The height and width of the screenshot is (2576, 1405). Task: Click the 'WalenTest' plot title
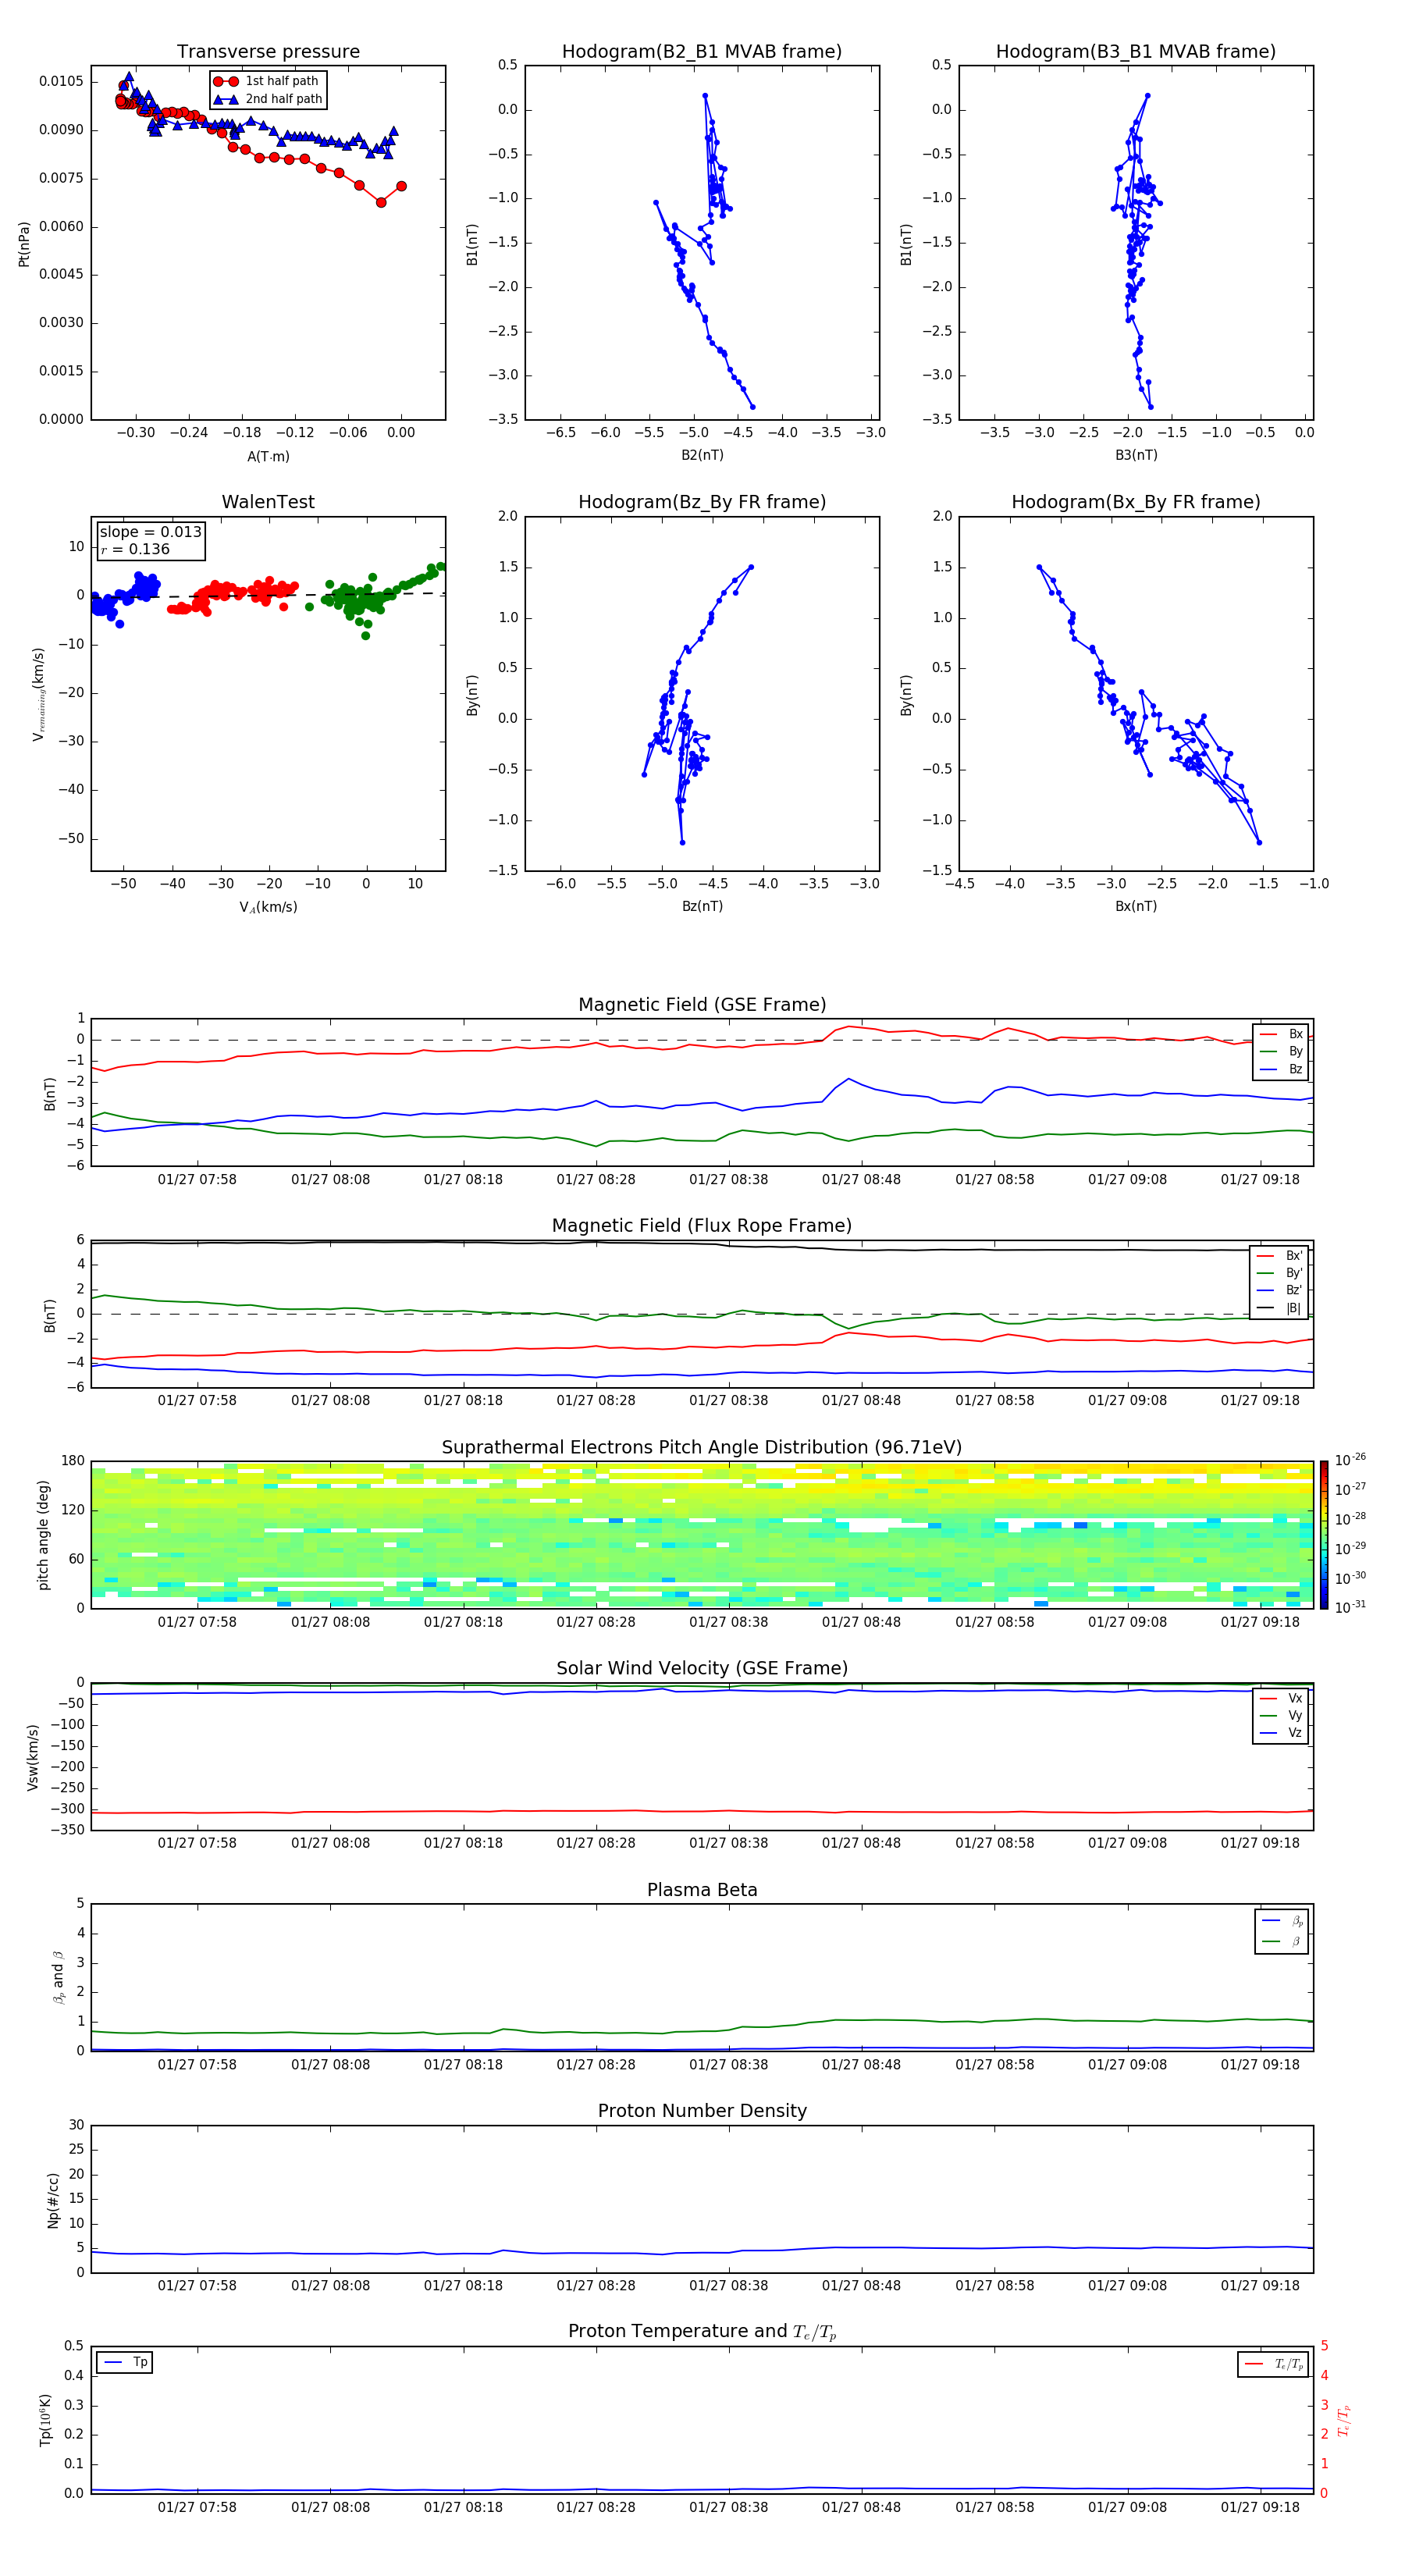tap(268, 502)
